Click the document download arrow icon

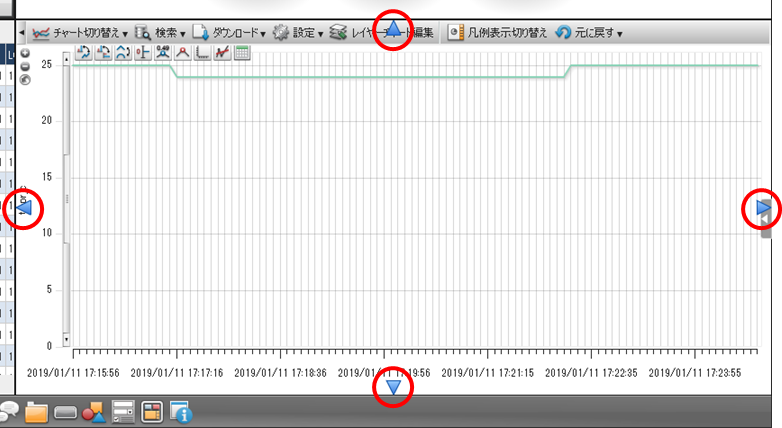coord(200,33)
